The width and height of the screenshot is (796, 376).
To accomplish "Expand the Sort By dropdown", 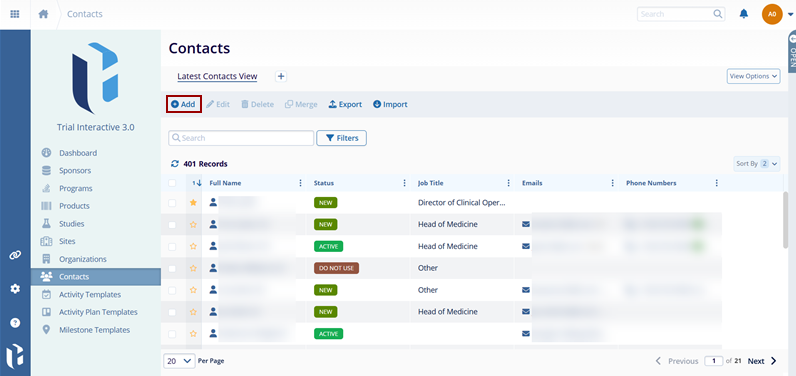I will coord(757,163).
